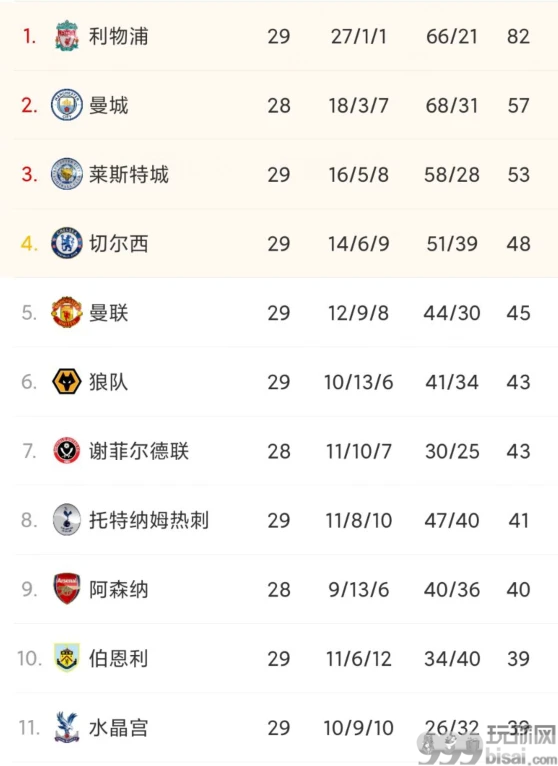Select the 68/31 goals for 曼城
Screen dimensions: 558x766
(452, 106)
